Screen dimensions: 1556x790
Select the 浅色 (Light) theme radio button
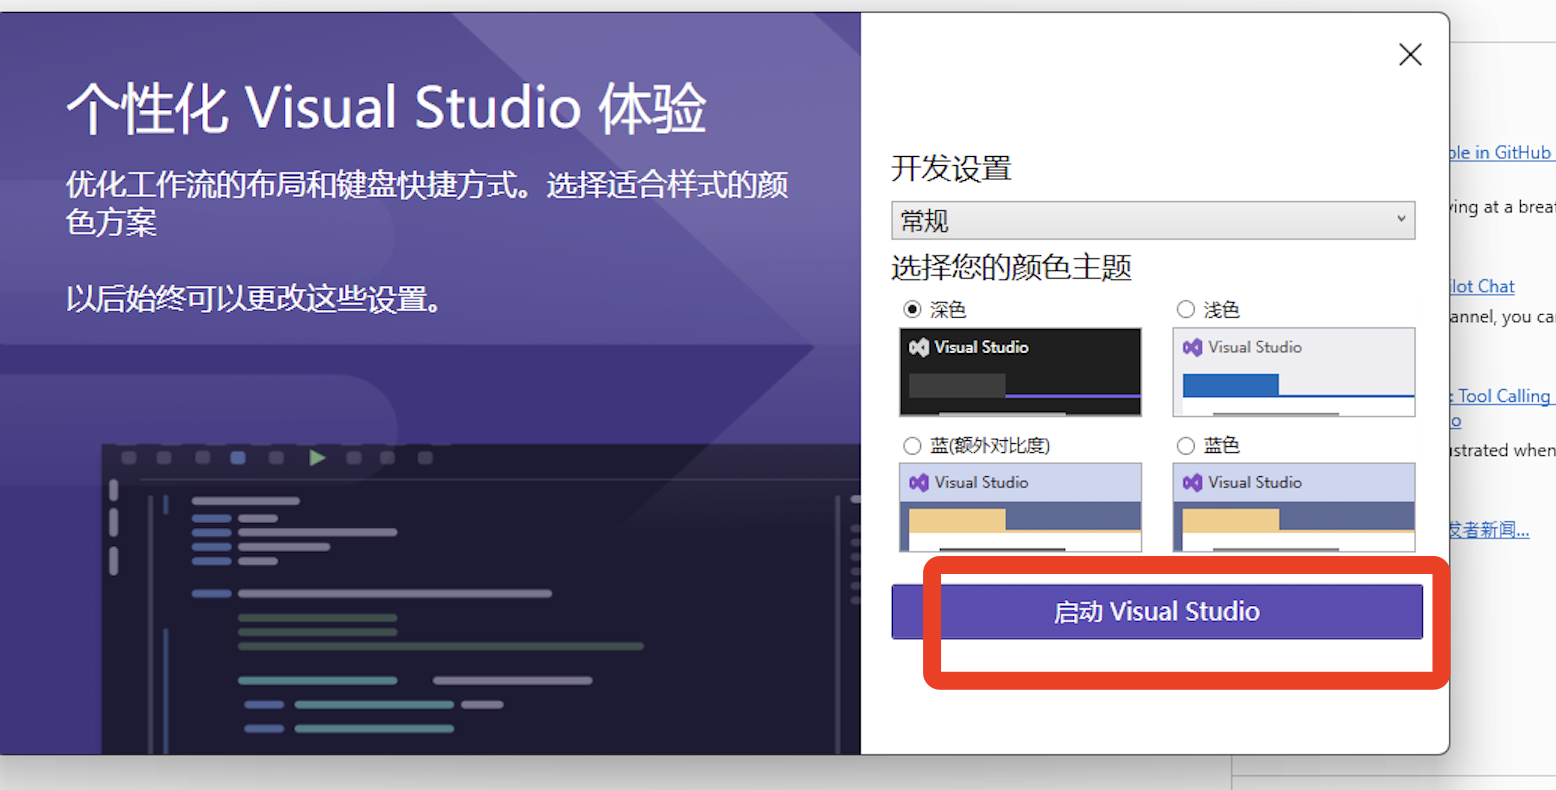1186,310
